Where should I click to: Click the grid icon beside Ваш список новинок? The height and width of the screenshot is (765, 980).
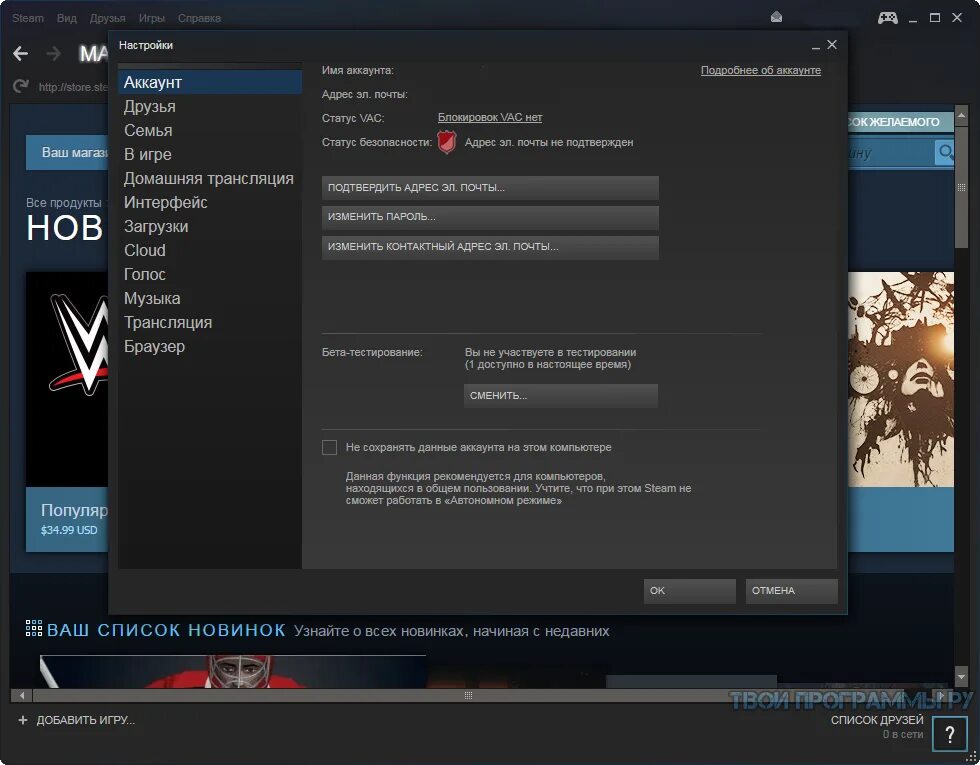pos(34,628)
